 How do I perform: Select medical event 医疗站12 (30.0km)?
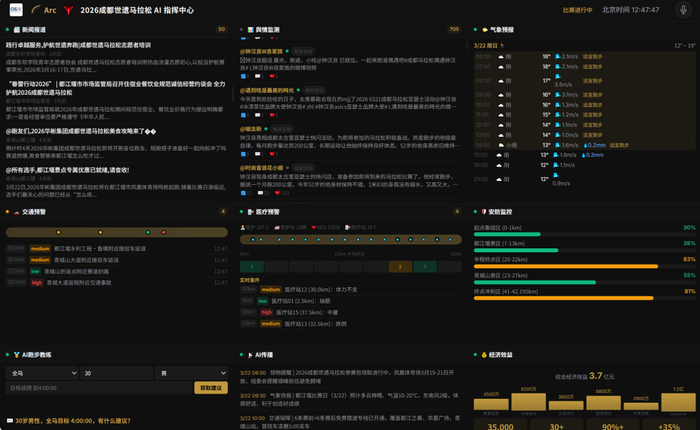pyautogui.click(x=350, y=289)
